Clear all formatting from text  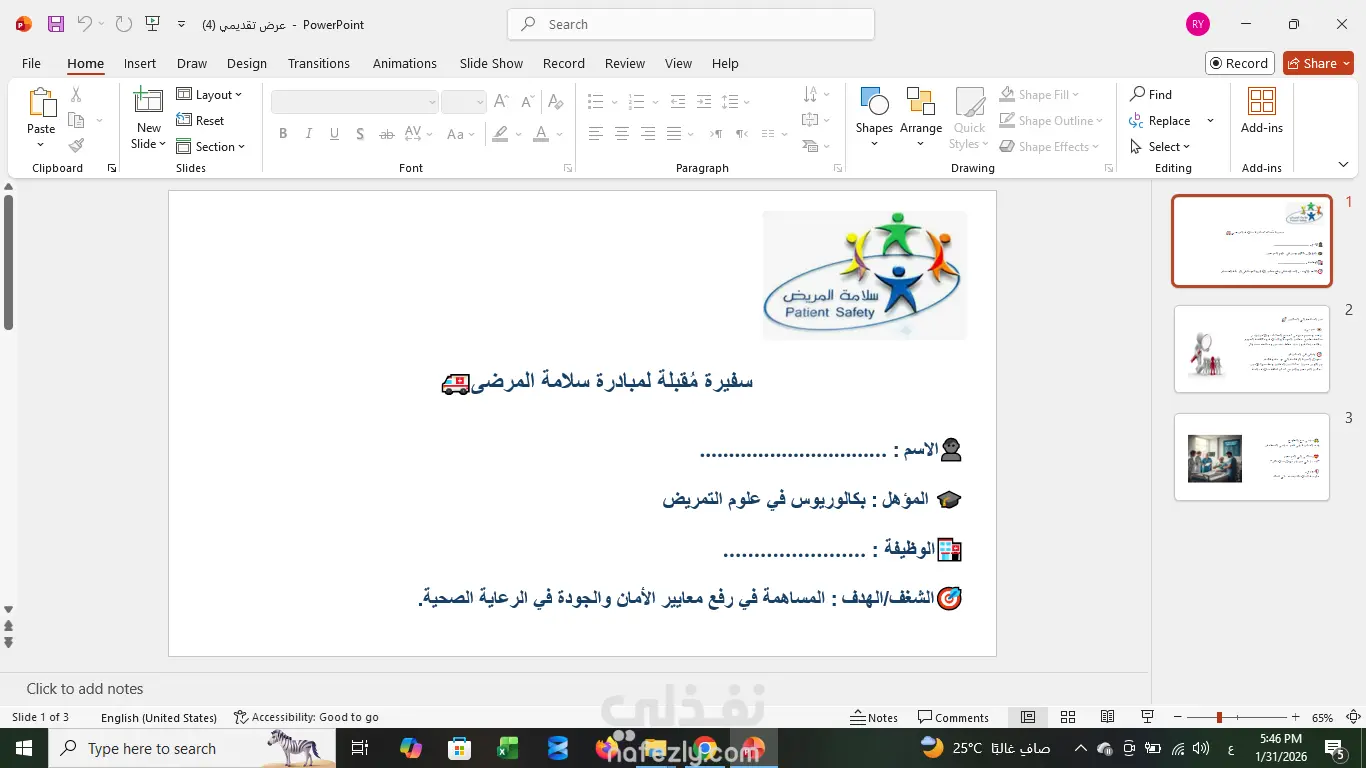[556, 102]
